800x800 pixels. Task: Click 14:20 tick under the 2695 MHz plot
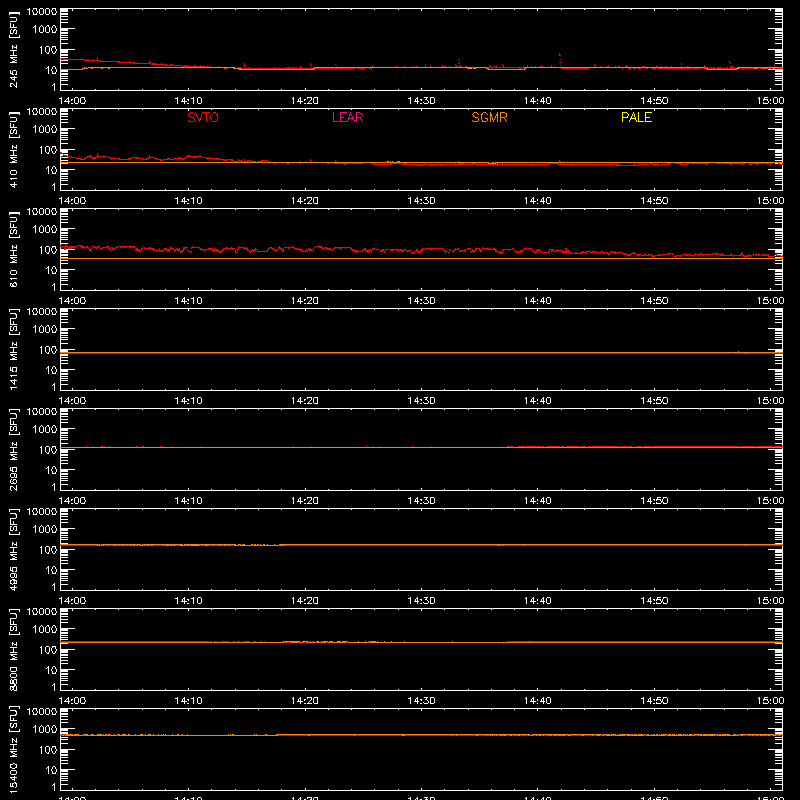(x=305, y=501)
